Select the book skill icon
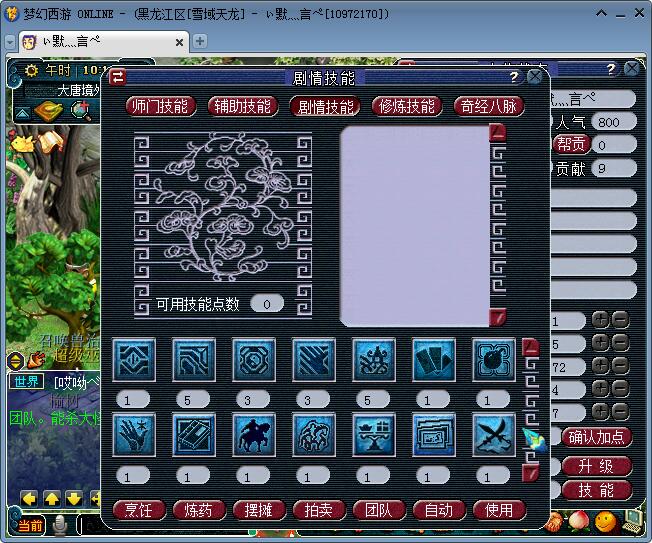The width and height of the screenshot is (652, 543). [194, 435]
